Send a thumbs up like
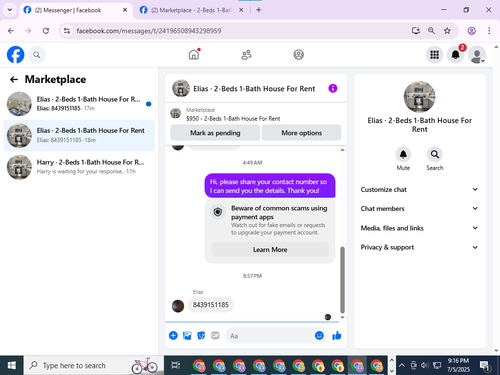Image resolution: width=500 pixels, height=375 pixels. pos(337,335)
